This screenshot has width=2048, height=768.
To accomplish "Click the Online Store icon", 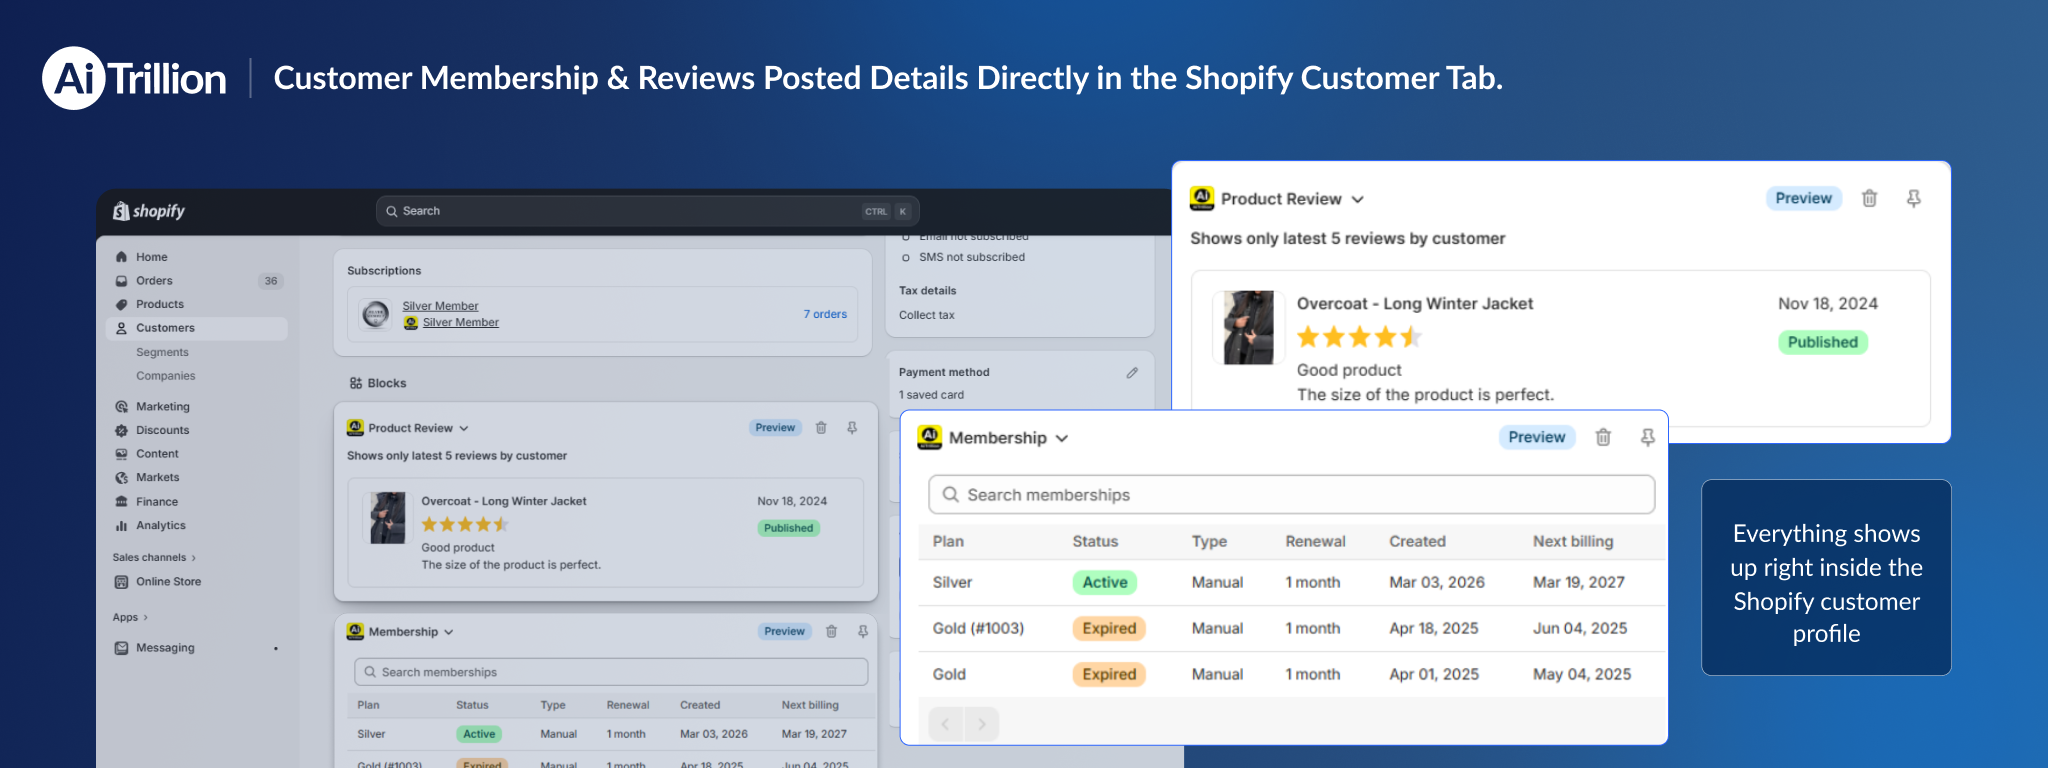I will pyautogui.click(x=121, y=582).
